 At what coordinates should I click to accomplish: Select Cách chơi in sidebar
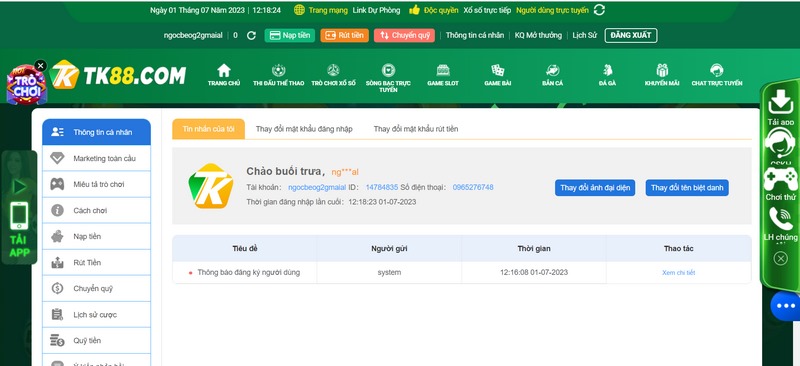[96, 210]
